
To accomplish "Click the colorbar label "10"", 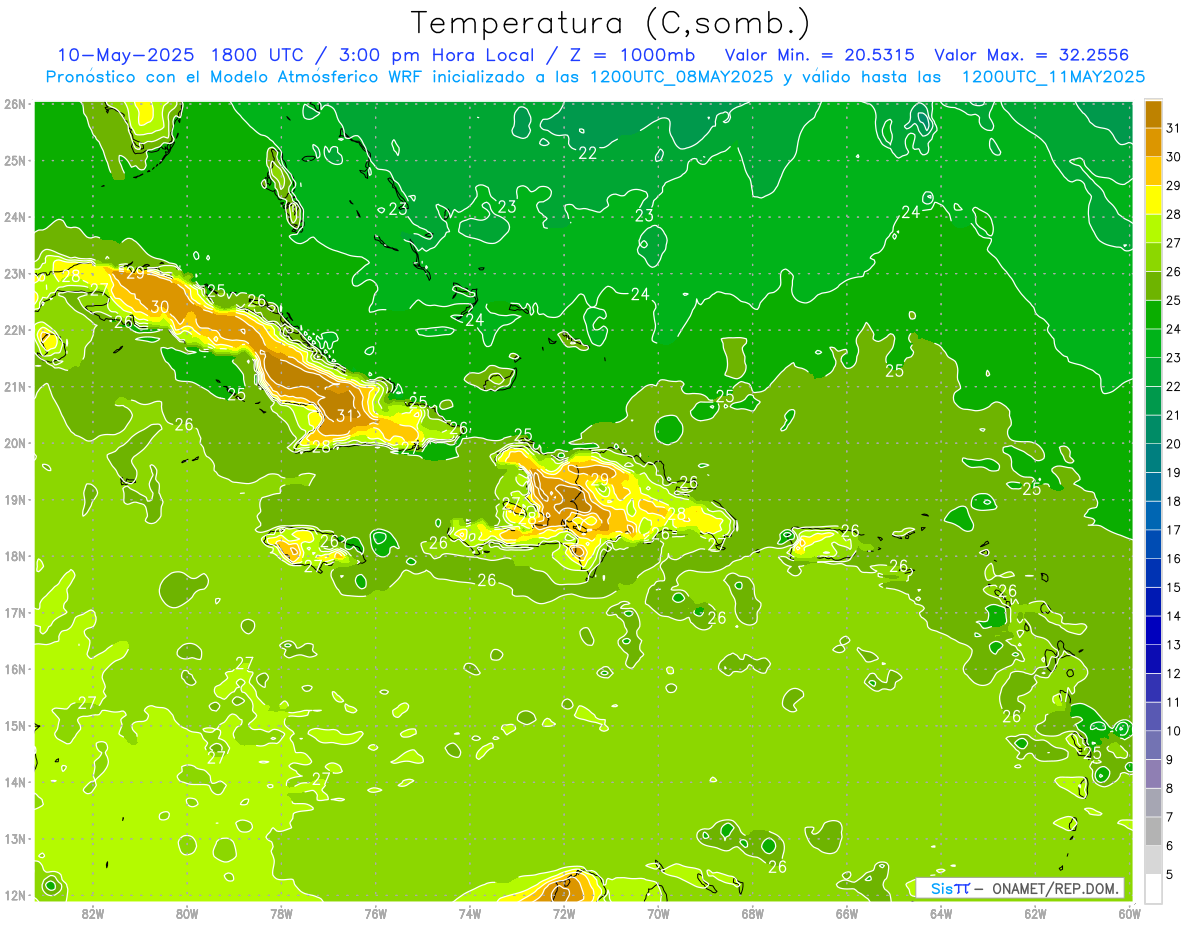I will click(1173, 731).
